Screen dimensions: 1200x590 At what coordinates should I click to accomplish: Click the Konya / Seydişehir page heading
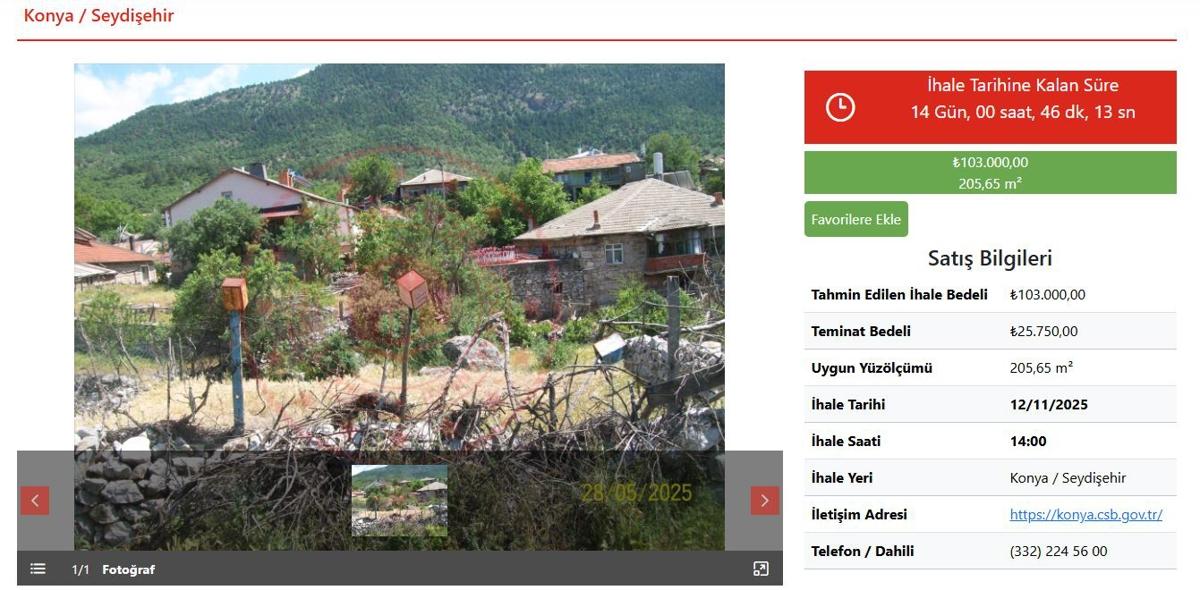pyautogui.click(x=99, y=16)
